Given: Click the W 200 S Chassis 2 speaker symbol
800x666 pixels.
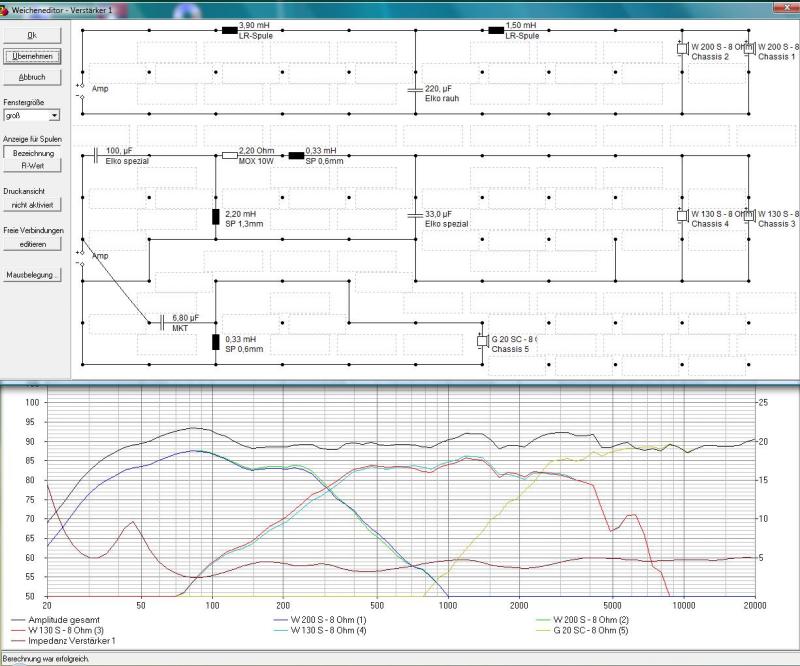Looking at the screenshot, I should (682, 48).
